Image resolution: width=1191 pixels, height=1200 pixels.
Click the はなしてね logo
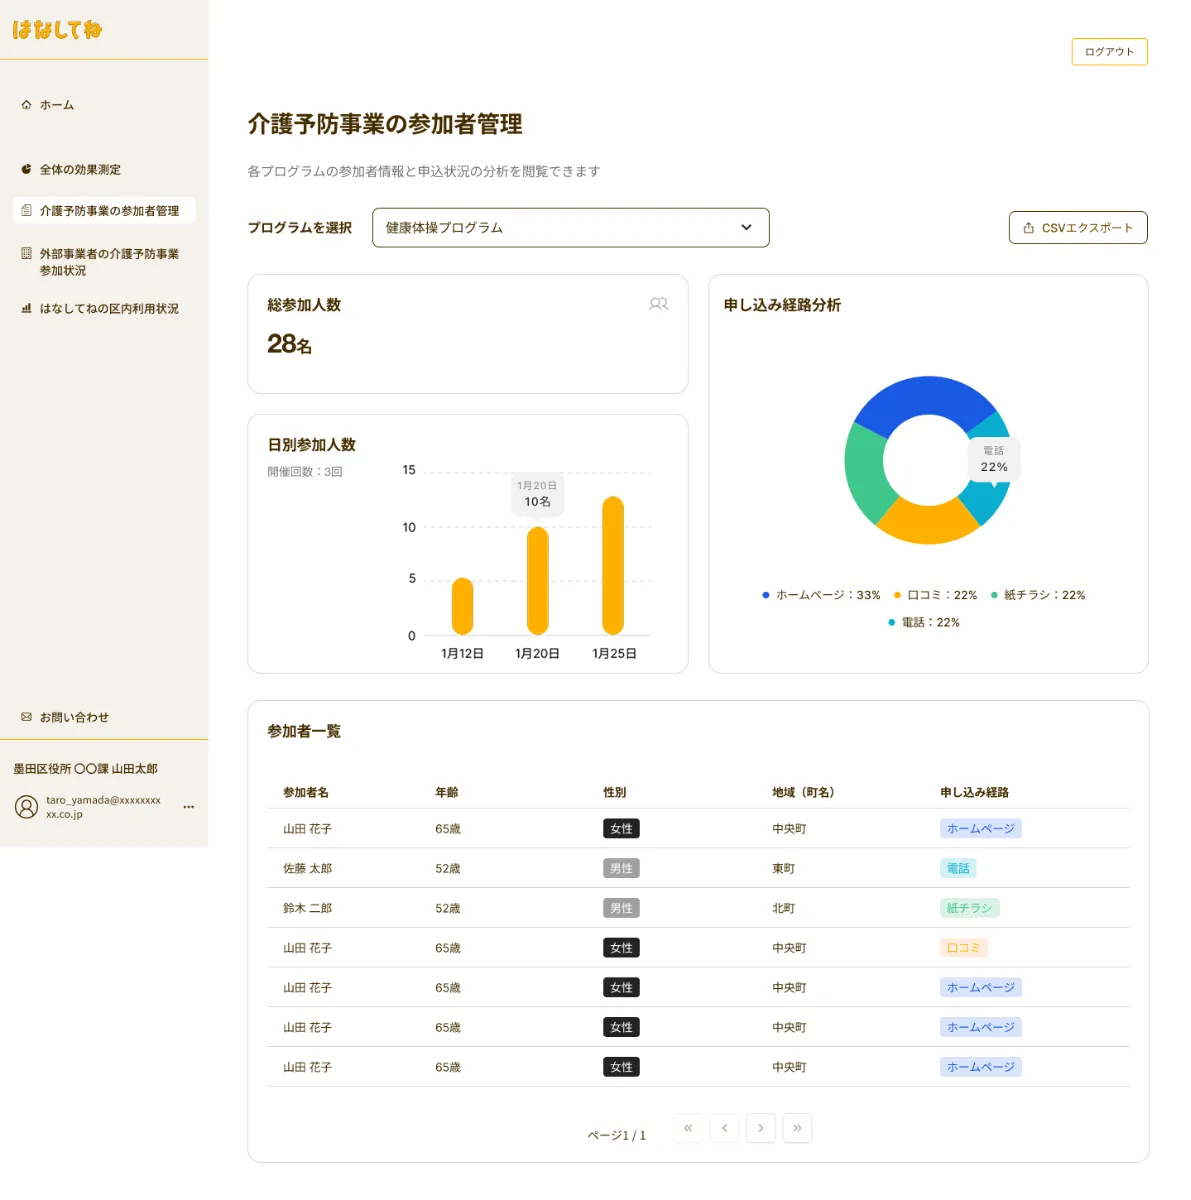click(57, 30)
